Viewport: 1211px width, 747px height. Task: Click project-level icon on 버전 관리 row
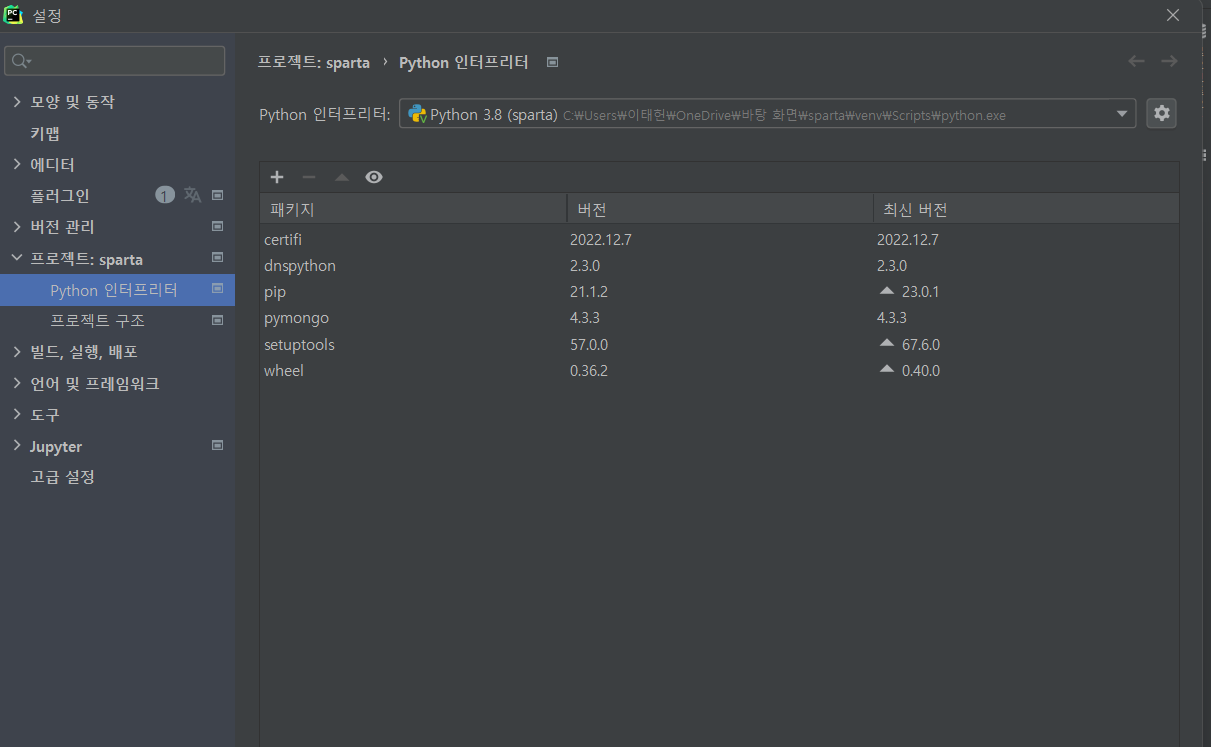[x=217, y=226]
